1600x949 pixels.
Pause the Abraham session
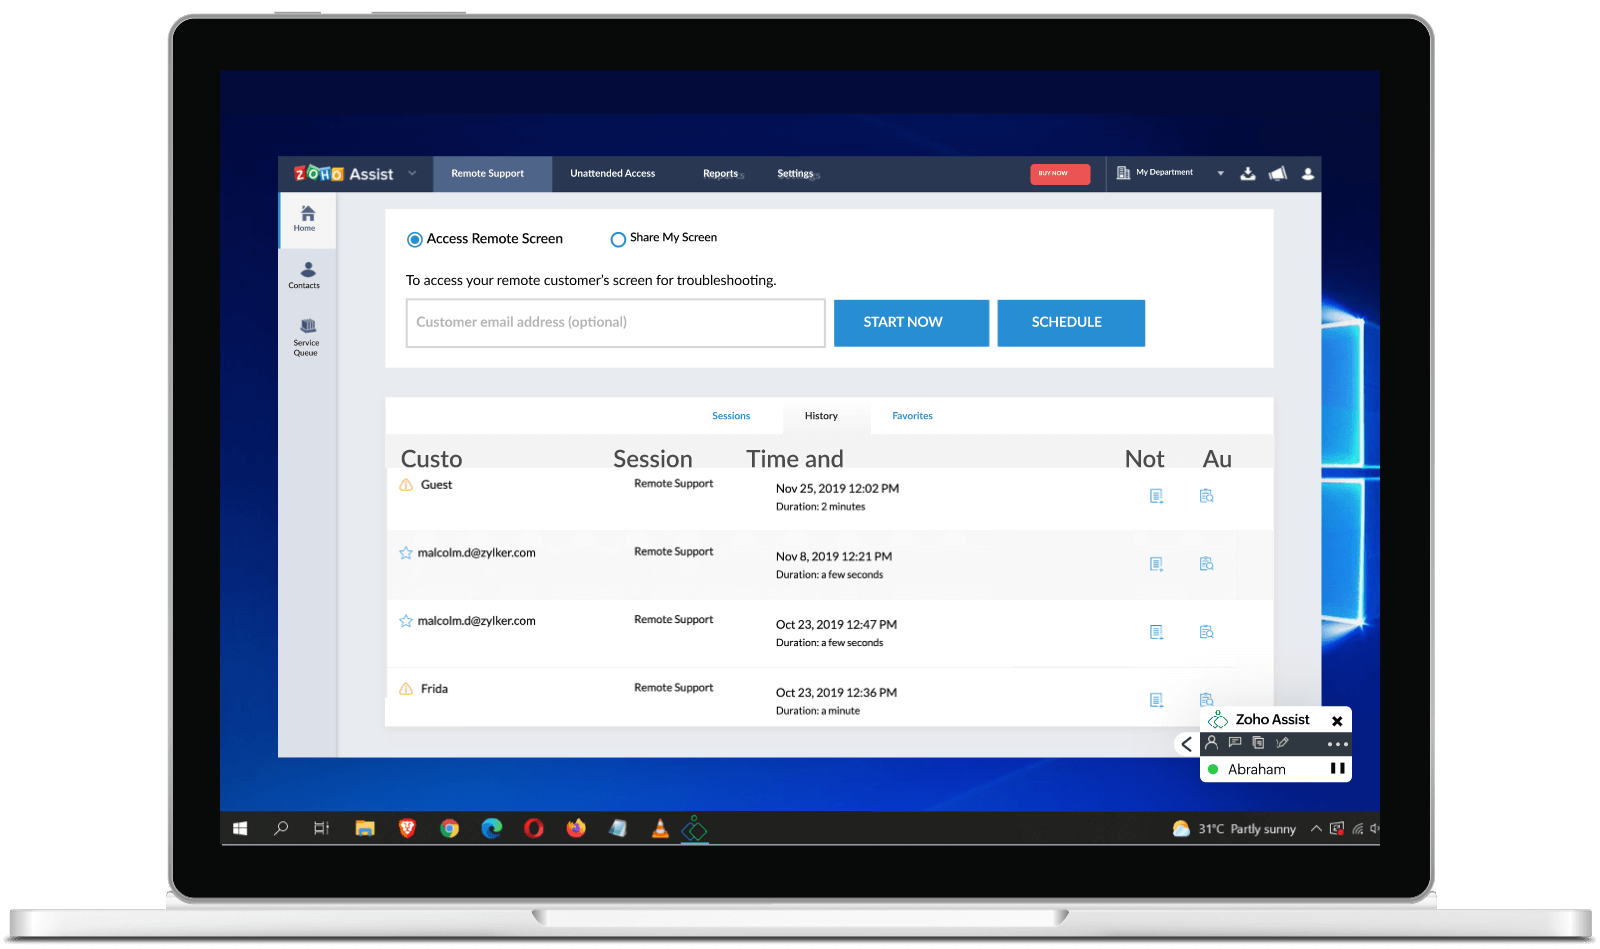[x=1337, y=769]
